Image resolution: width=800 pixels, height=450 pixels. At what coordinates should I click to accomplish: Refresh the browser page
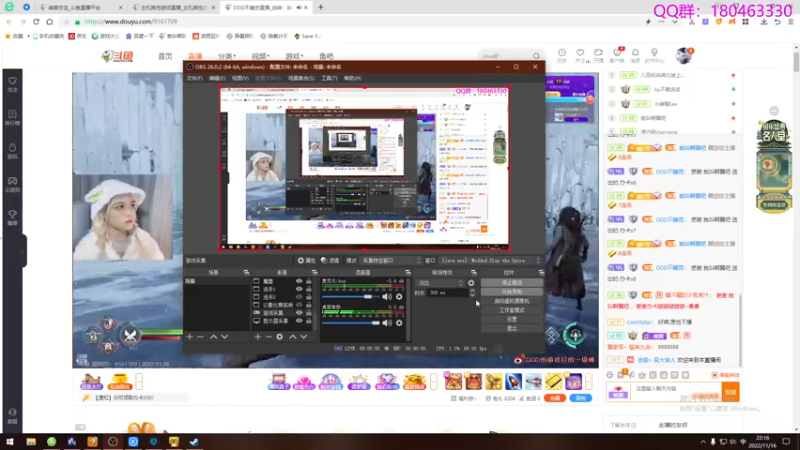pos(36,21)
